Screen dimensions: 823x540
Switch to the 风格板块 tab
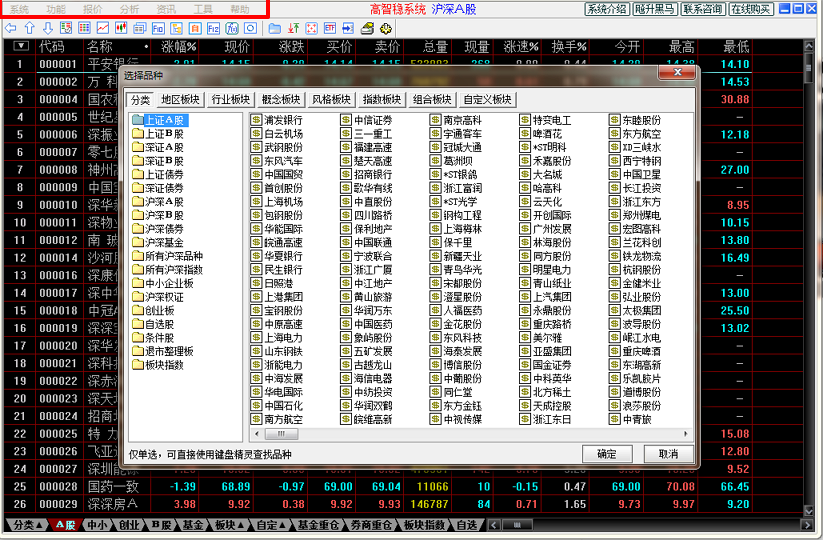coord(331,99)
